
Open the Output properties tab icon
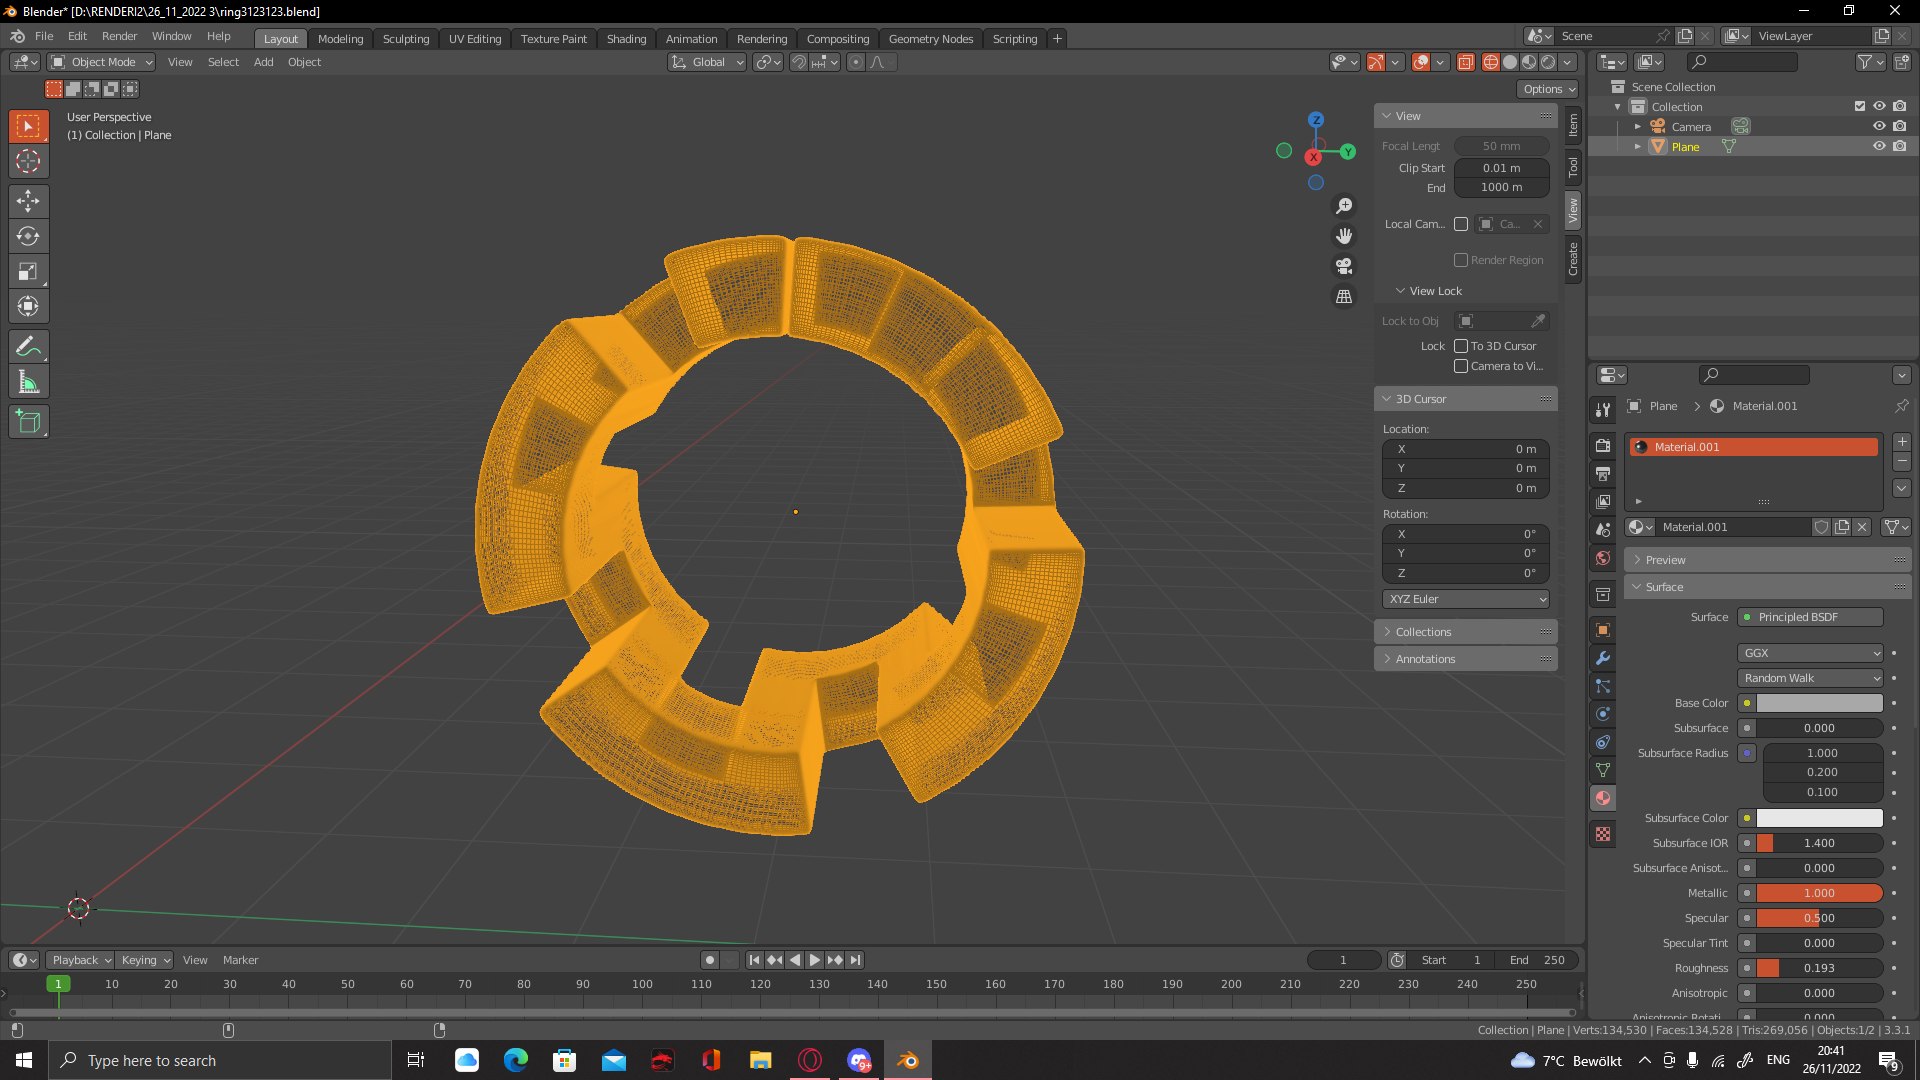1603,474
